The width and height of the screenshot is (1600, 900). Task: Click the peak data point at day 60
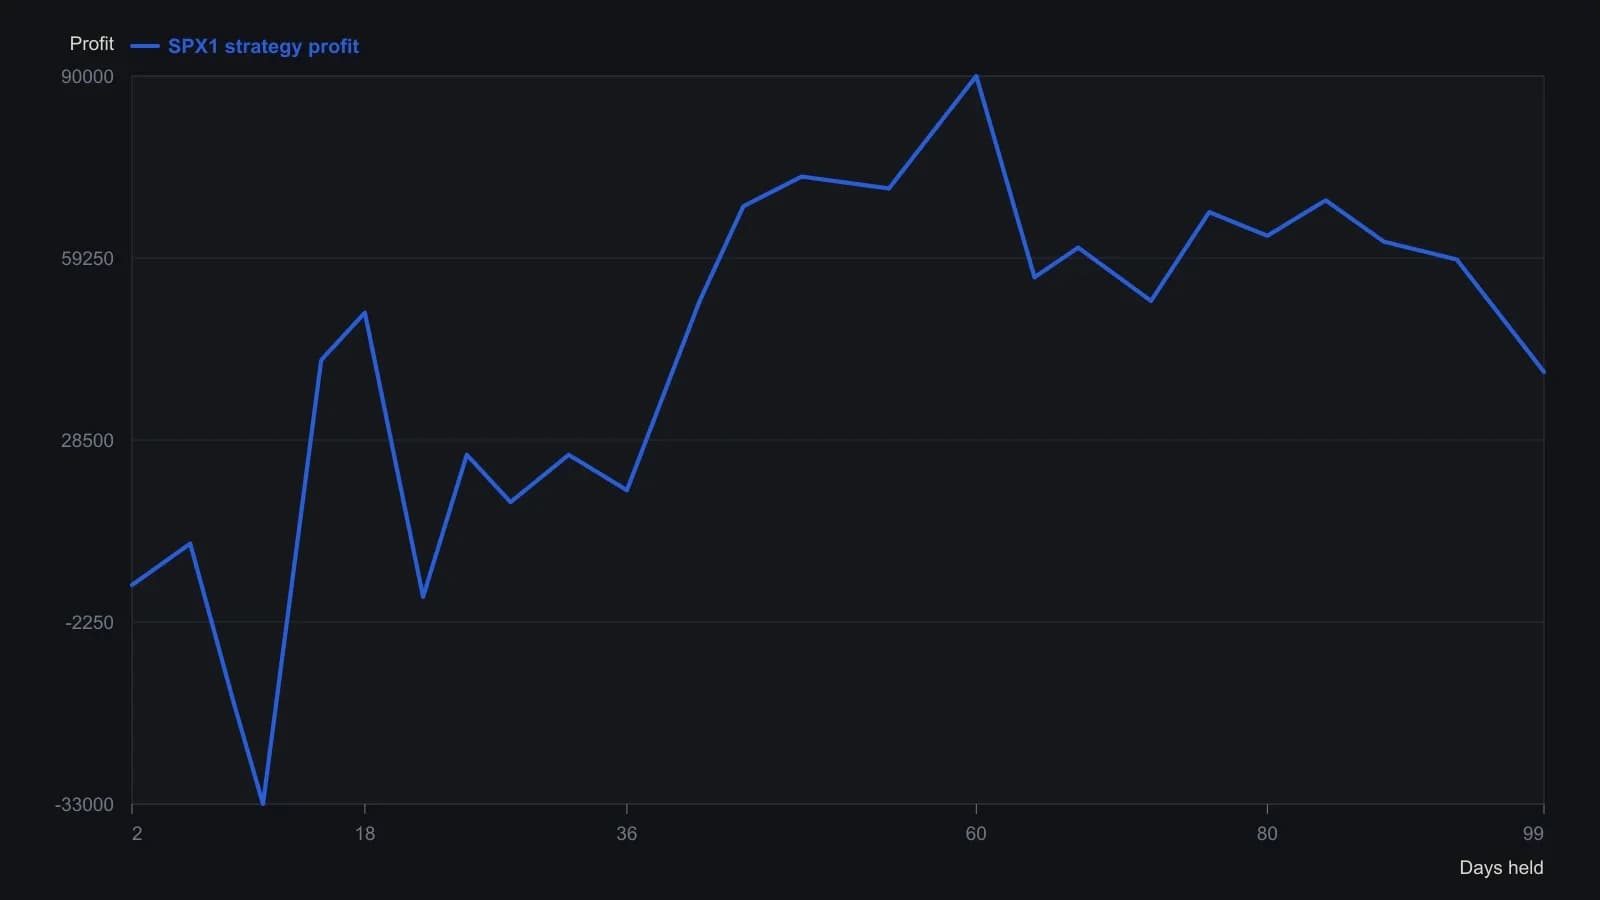click(976, 76)
